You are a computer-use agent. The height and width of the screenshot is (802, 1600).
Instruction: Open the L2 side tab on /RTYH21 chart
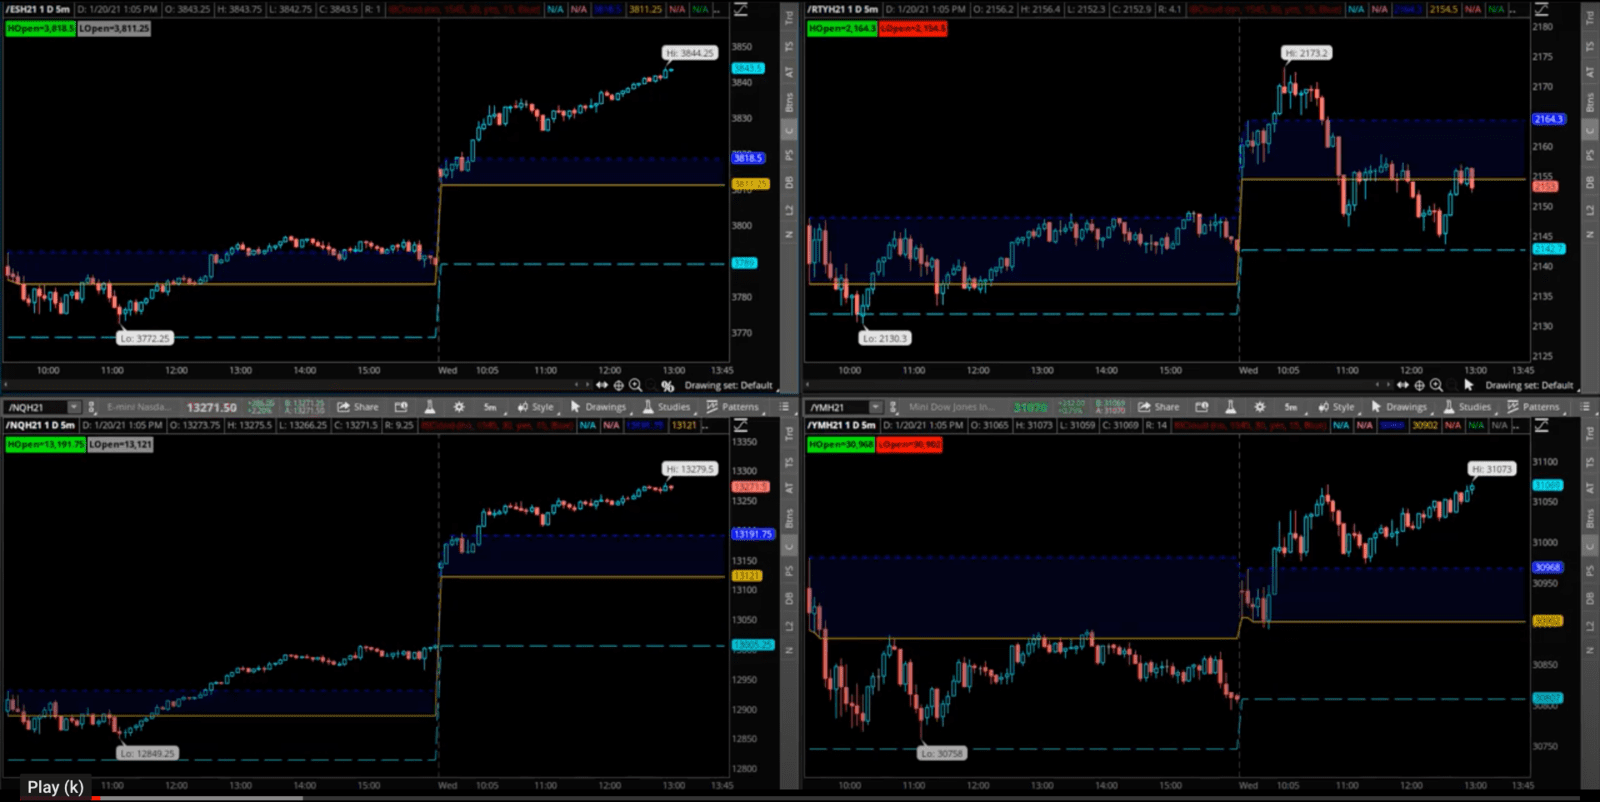1590,210
